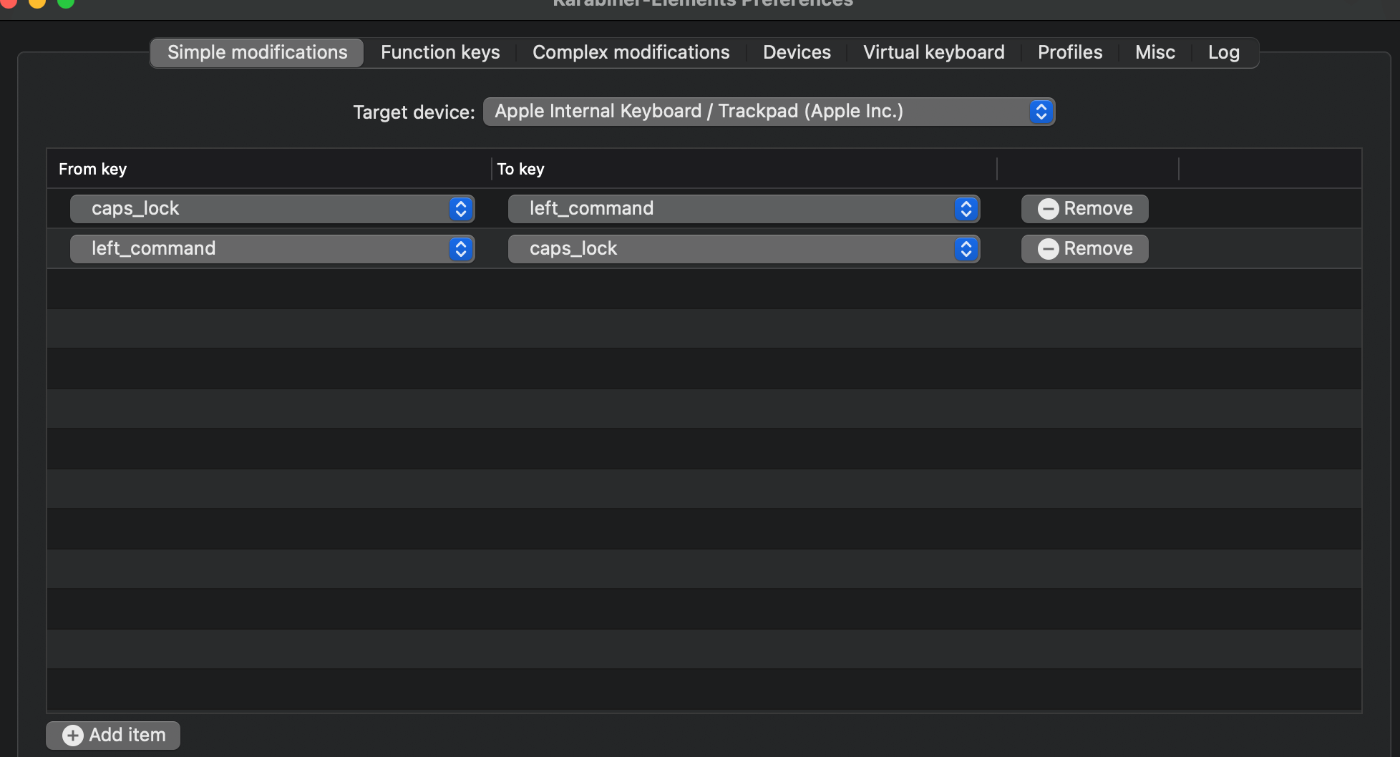
Task: Open the Devices tab
Action: coord(797,53)
